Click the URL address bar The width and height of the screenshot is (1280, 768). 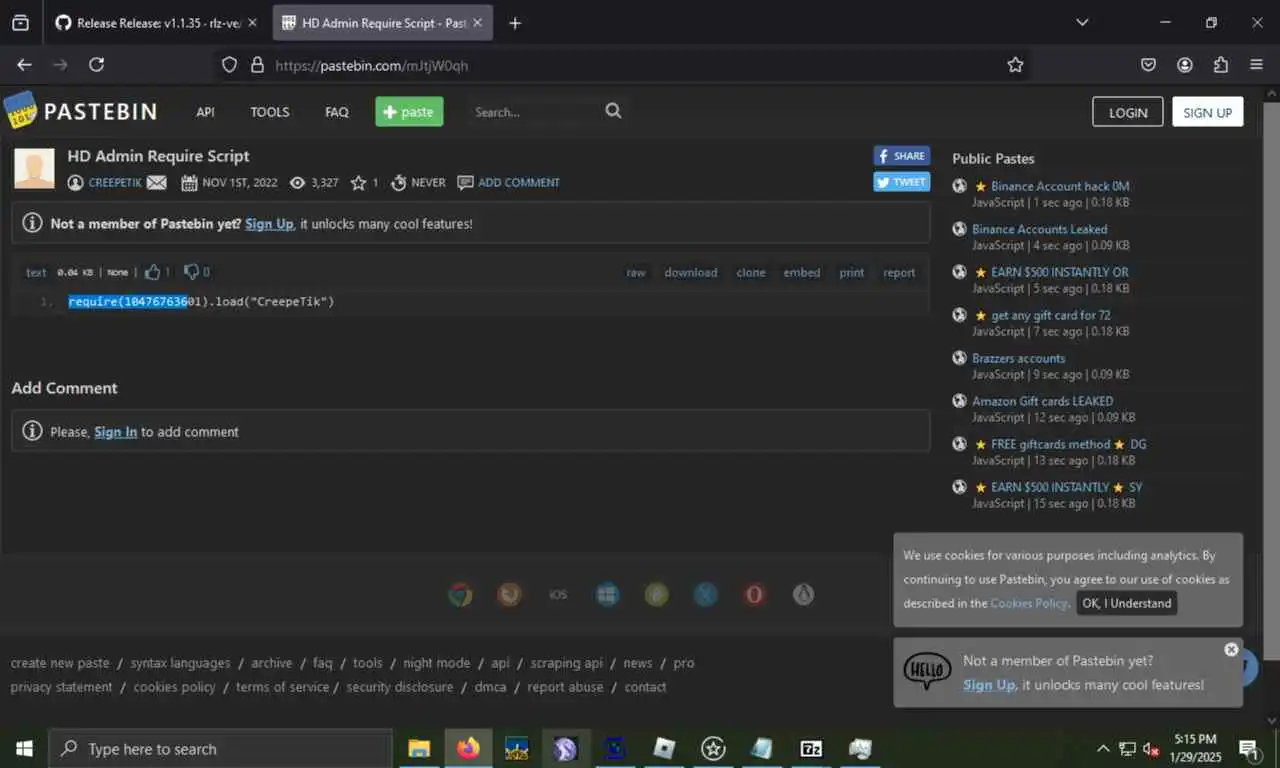(x=620, y=65)
